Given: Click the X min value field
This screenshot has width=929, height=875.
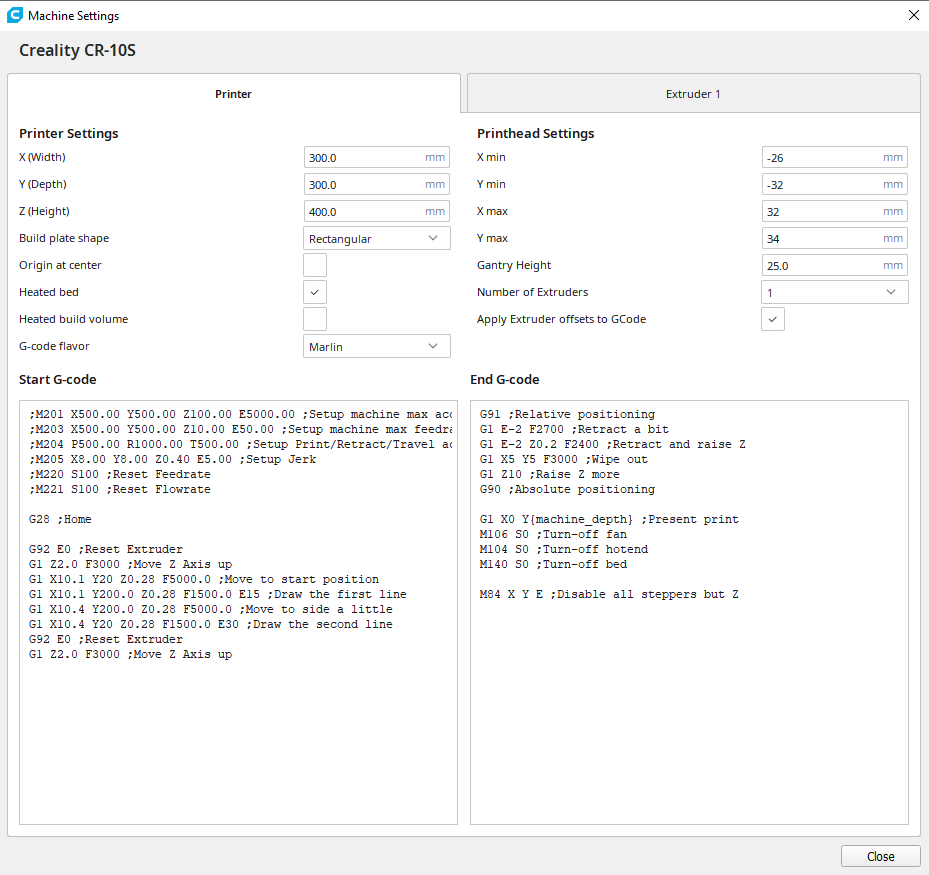Looking at the screenshot, I should coord(834,158).
